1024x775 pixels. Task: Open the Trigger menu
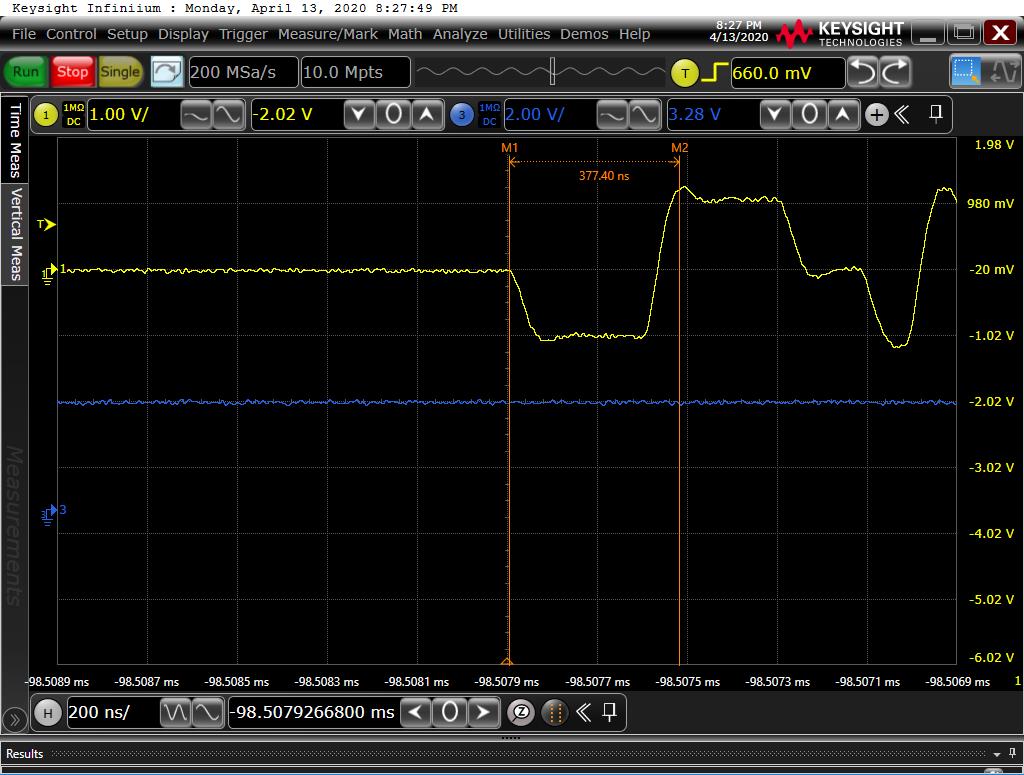(x=244, y=34)
